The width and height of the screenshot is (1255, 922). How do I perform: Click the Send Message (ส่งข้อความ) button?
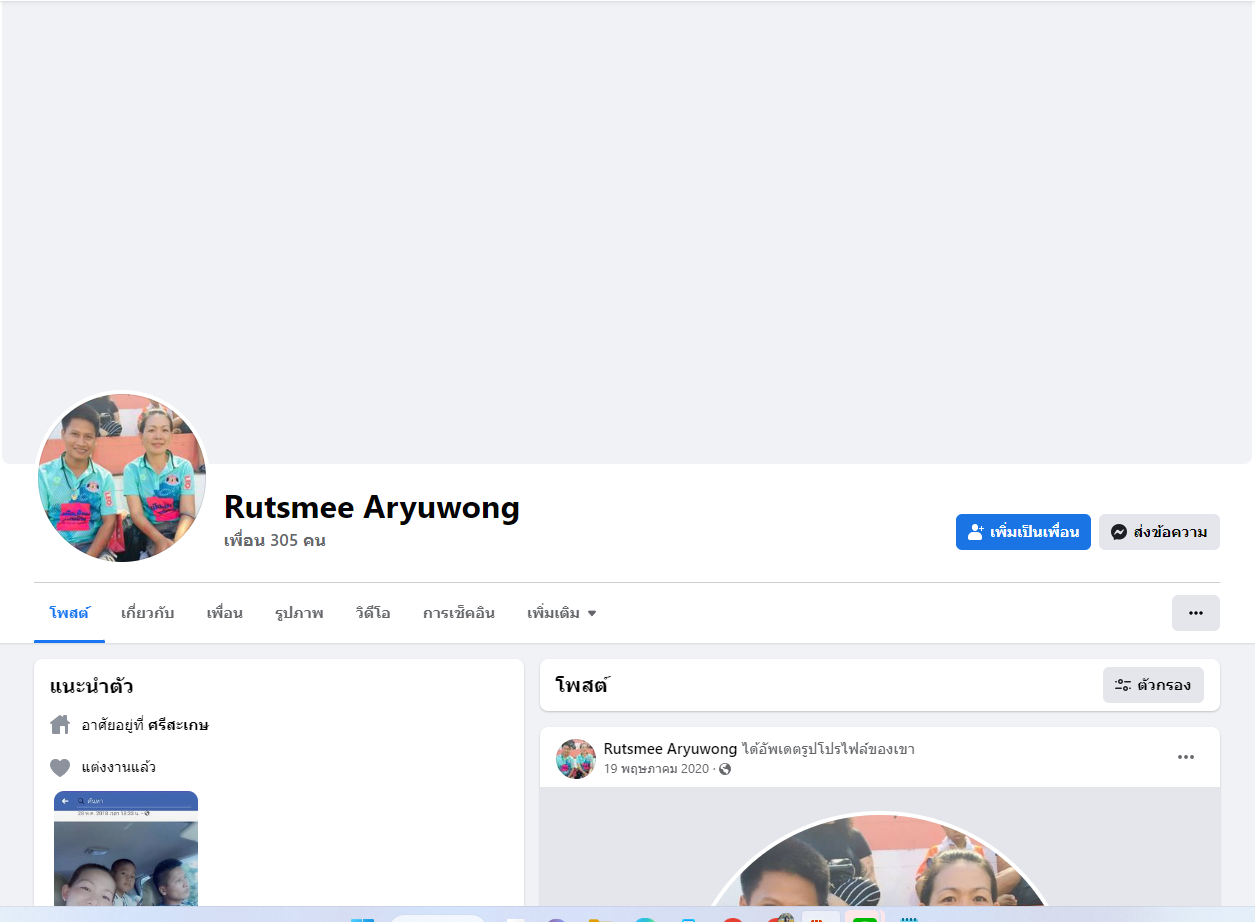(x=1159, y=532)
